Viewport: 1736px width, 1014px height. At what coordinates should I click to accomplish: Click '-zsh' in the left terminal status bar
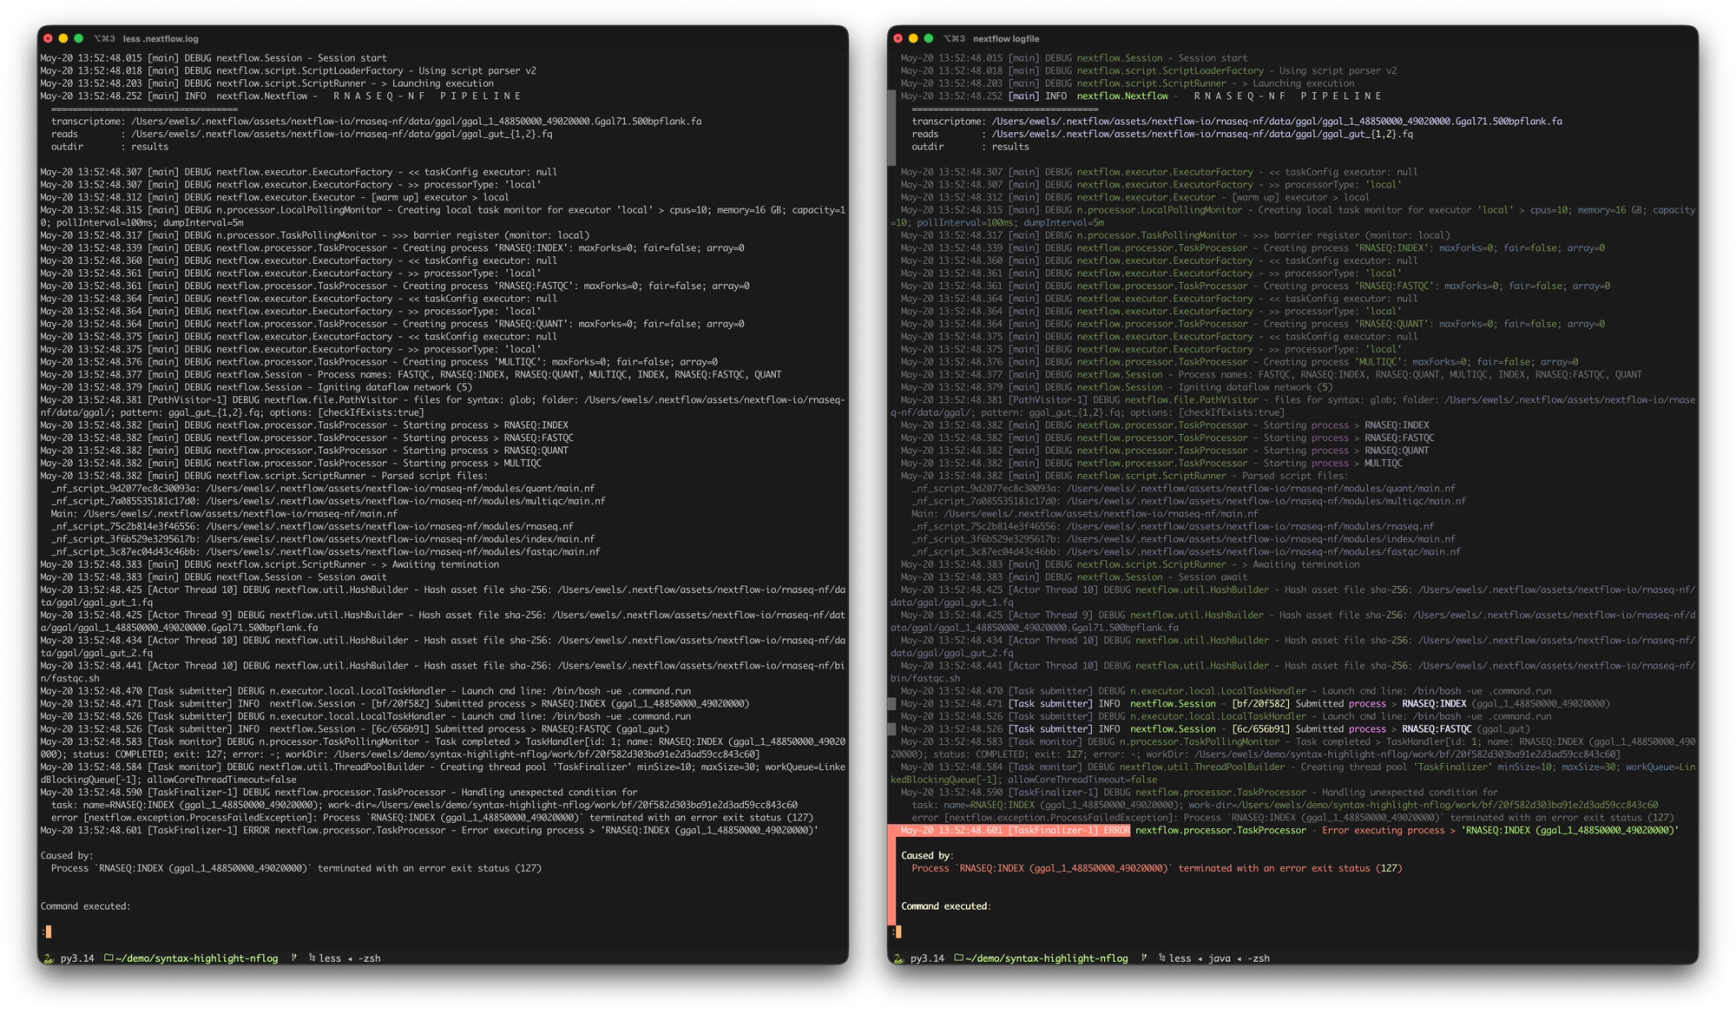(x=369, y=958)
